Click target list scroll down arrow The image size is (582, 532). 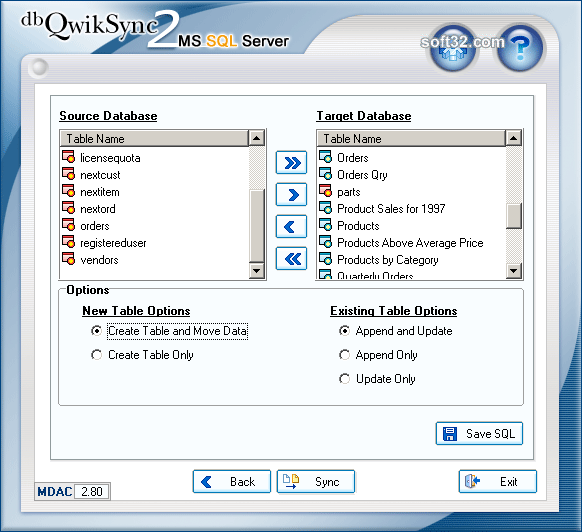514,271
